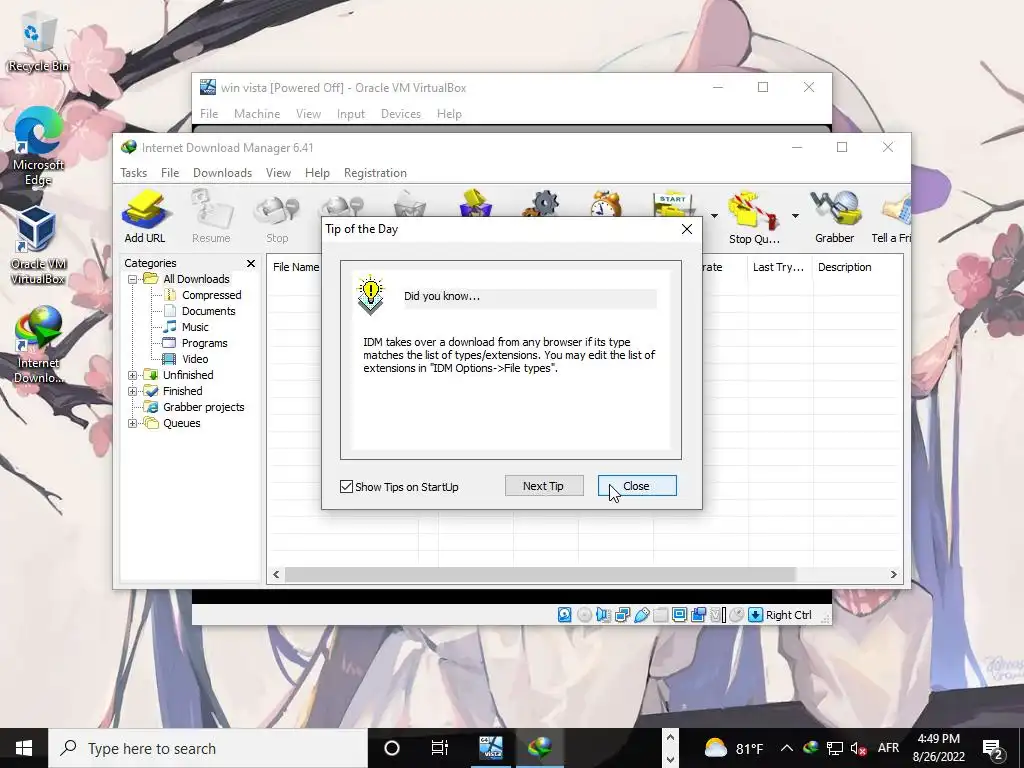Image resolution: width=1024 pixels, height=768 pixels.
Task: Click the Tip of the Day lightbulb icon
Action: click(370, 294)
